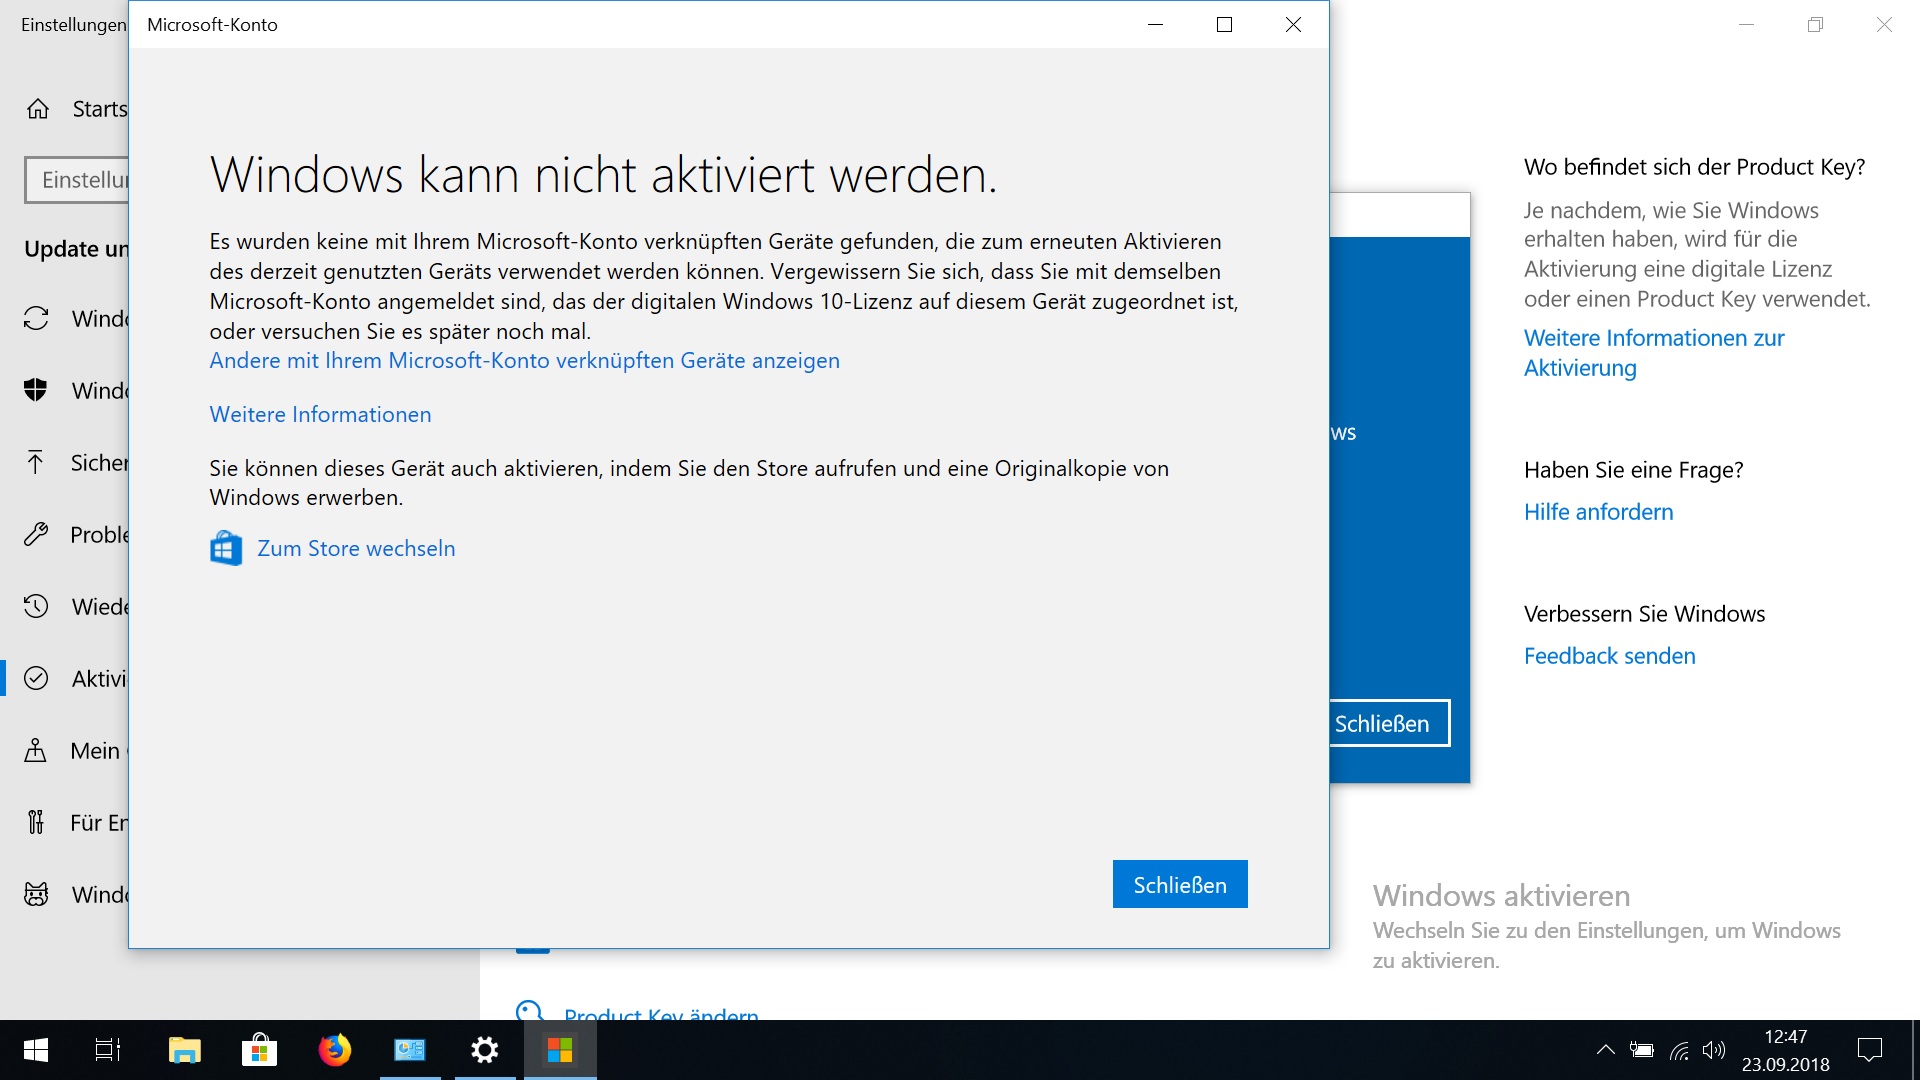Image resolution: width=1920 pixels, height=1080 pixels.
Task: Select Aktivierung checkmark sidebar icon
Action: tap(36, 678)
